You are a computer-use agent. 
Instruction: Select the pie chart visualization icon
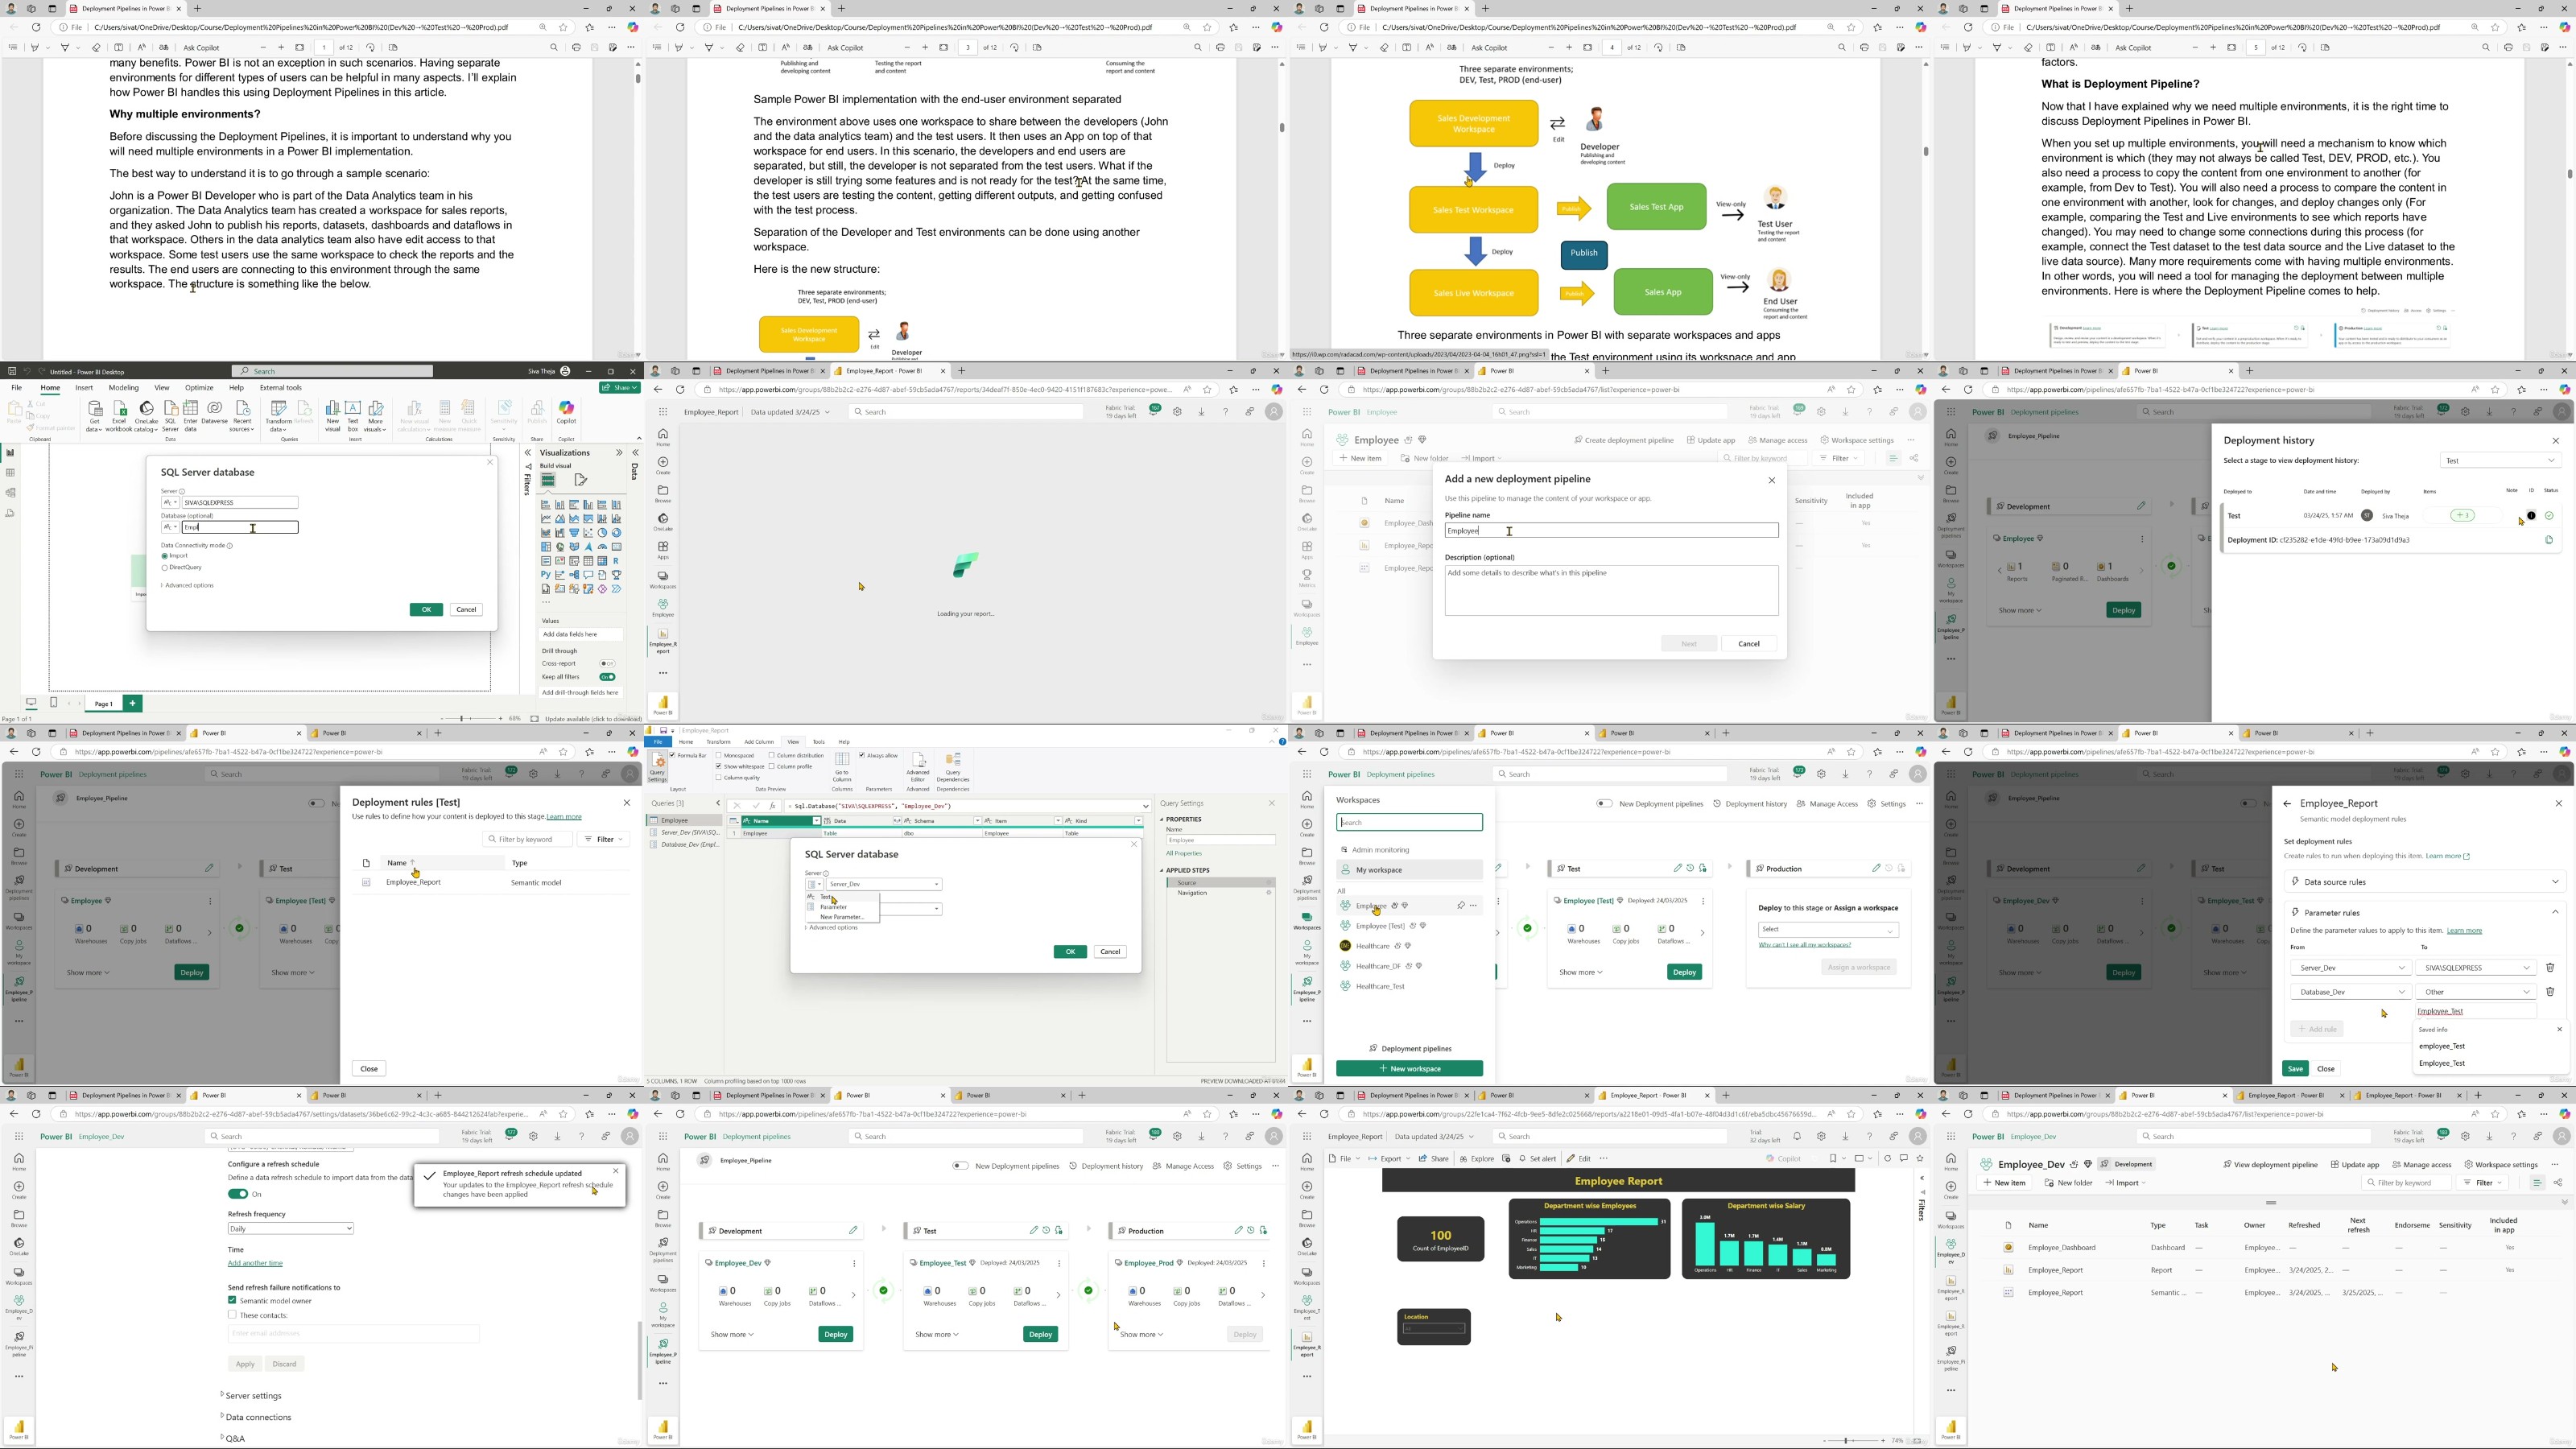[x=602, y=533]
